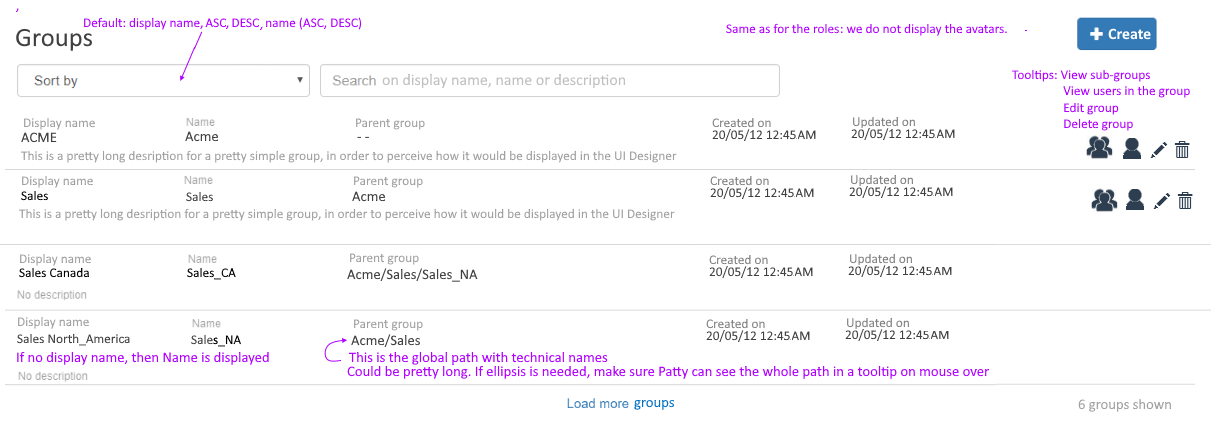
Task: Click Load more groups link
Action: [x=620, y=403]
